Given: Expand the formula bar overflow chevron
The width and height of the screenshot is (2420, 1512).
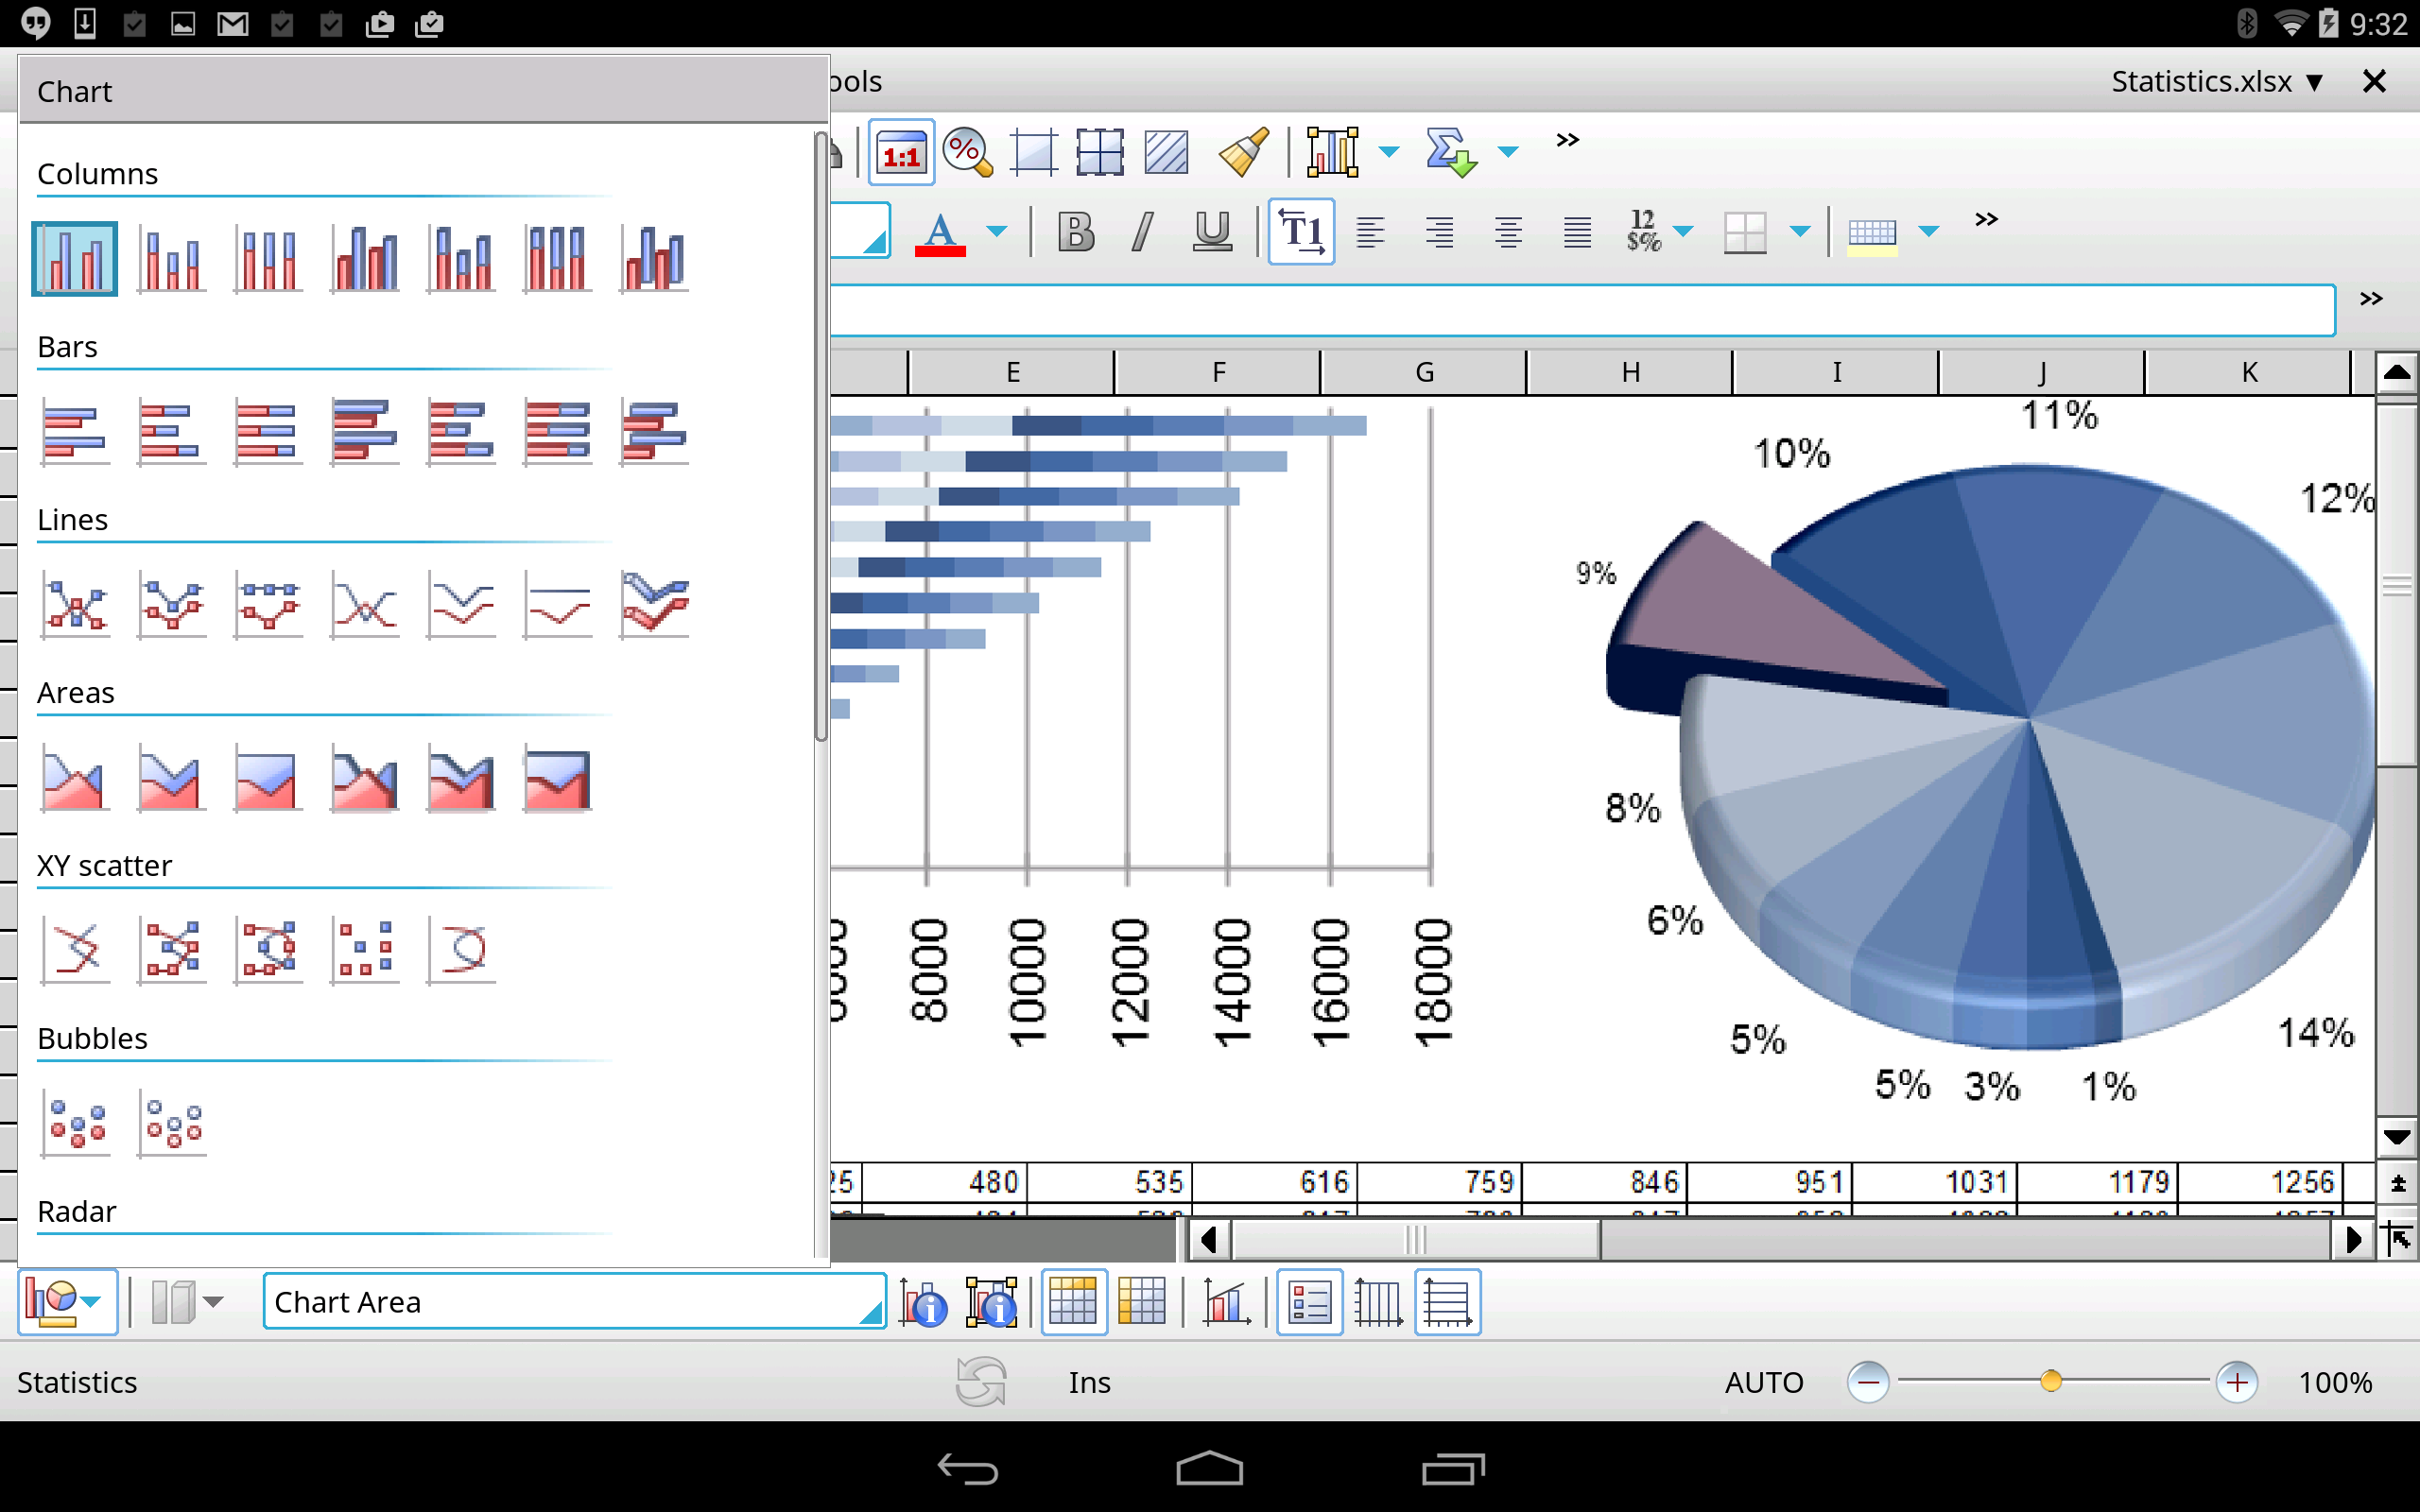Looking at the screenshot, I should coord(2371,299).
